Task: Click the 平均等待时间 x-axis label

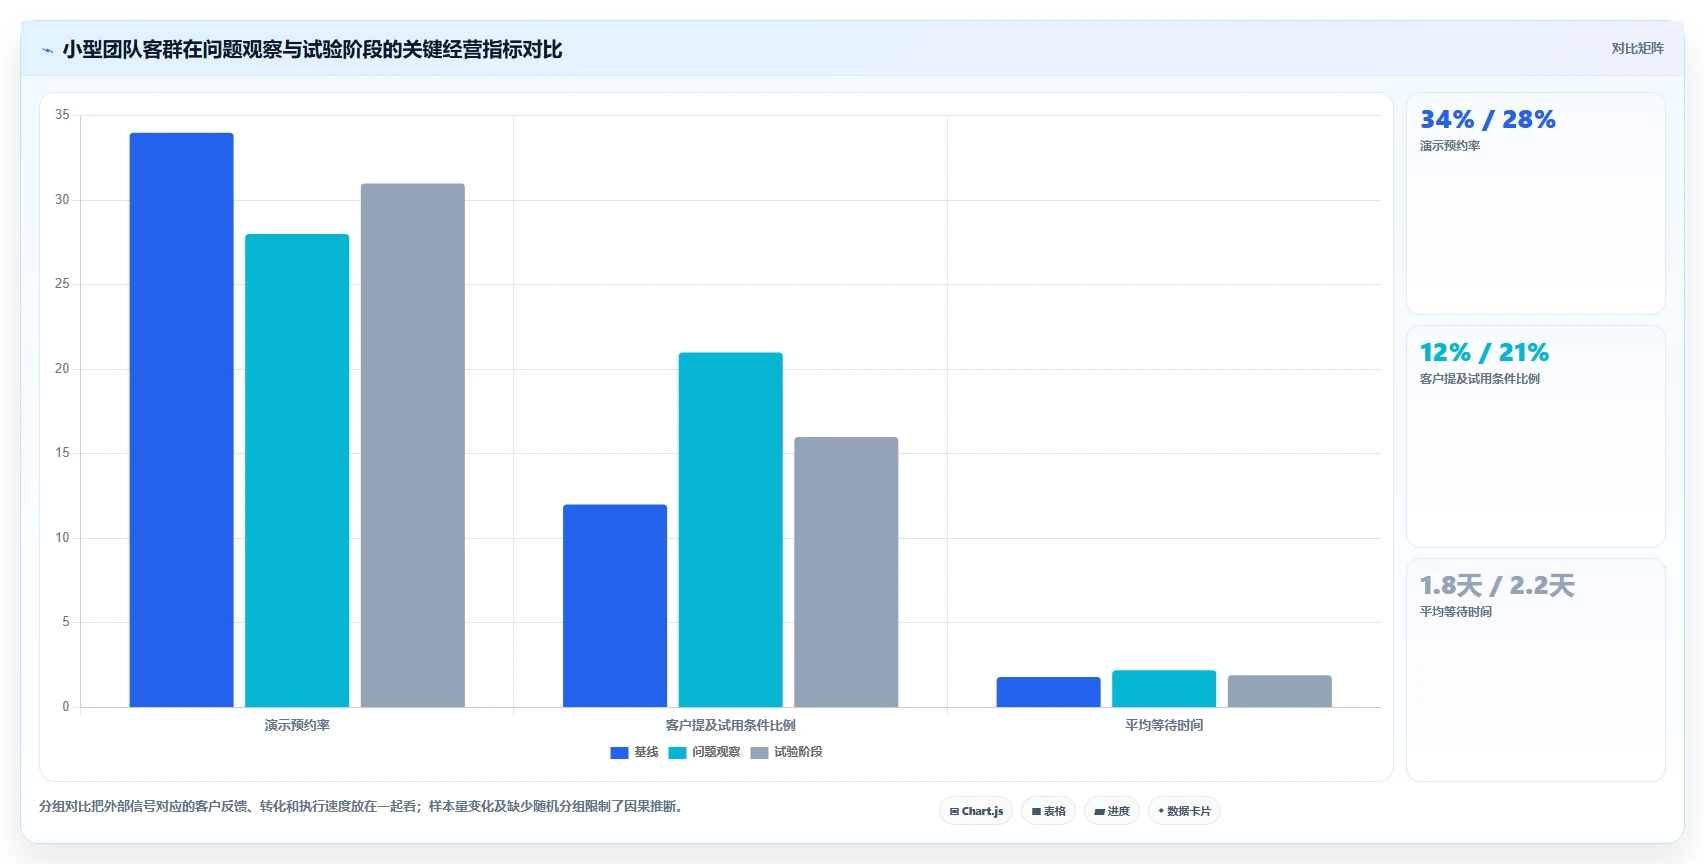Action: (x=1164, y=725)
